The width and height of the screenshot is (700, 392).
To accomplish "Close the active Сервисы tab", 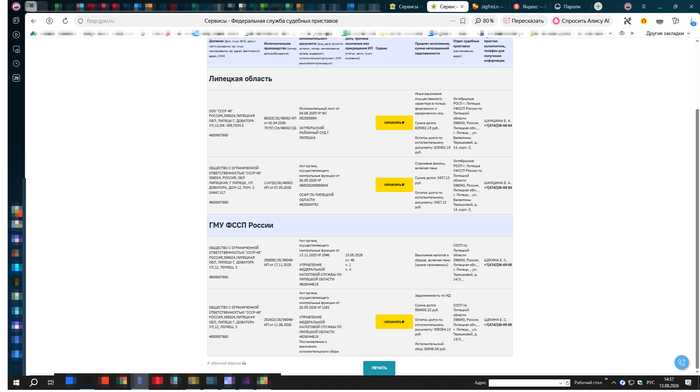I will tap(462, 7).
